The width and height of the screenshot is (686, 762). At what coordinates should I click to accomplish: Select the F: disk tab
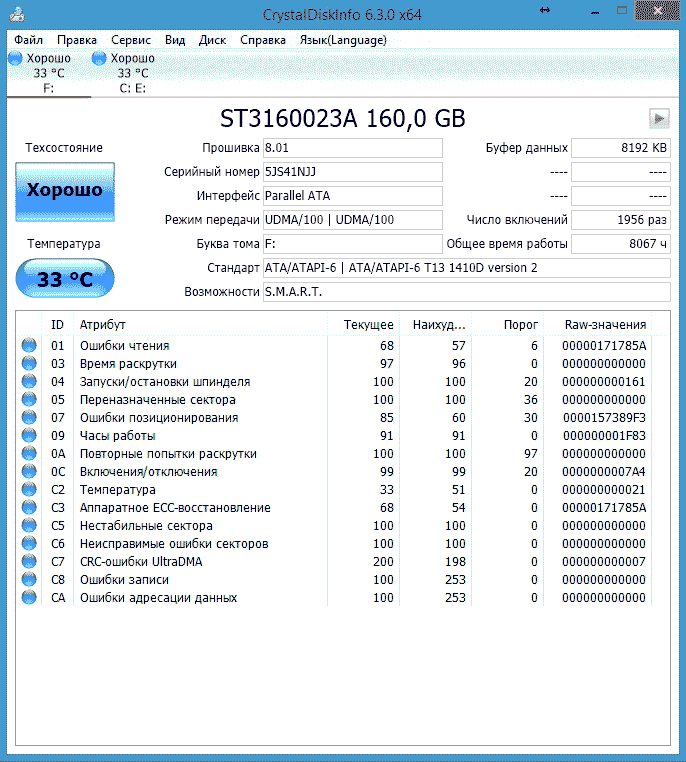49,73
